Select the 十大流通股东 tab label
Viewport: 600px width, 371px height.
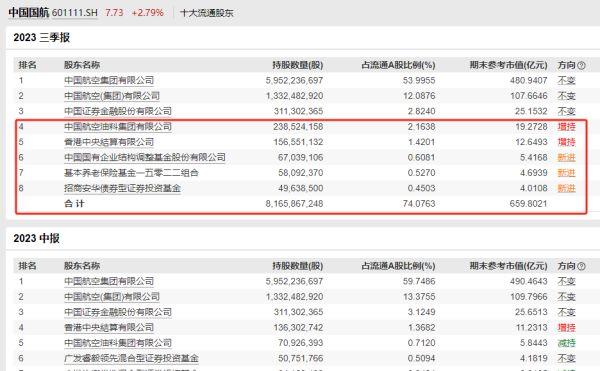point(207,13)
